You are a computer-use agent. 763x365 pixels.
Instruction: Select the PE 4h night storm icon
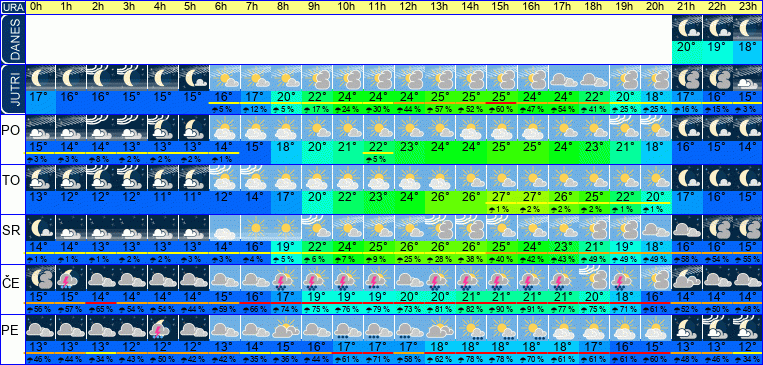[x=163, y=328]
